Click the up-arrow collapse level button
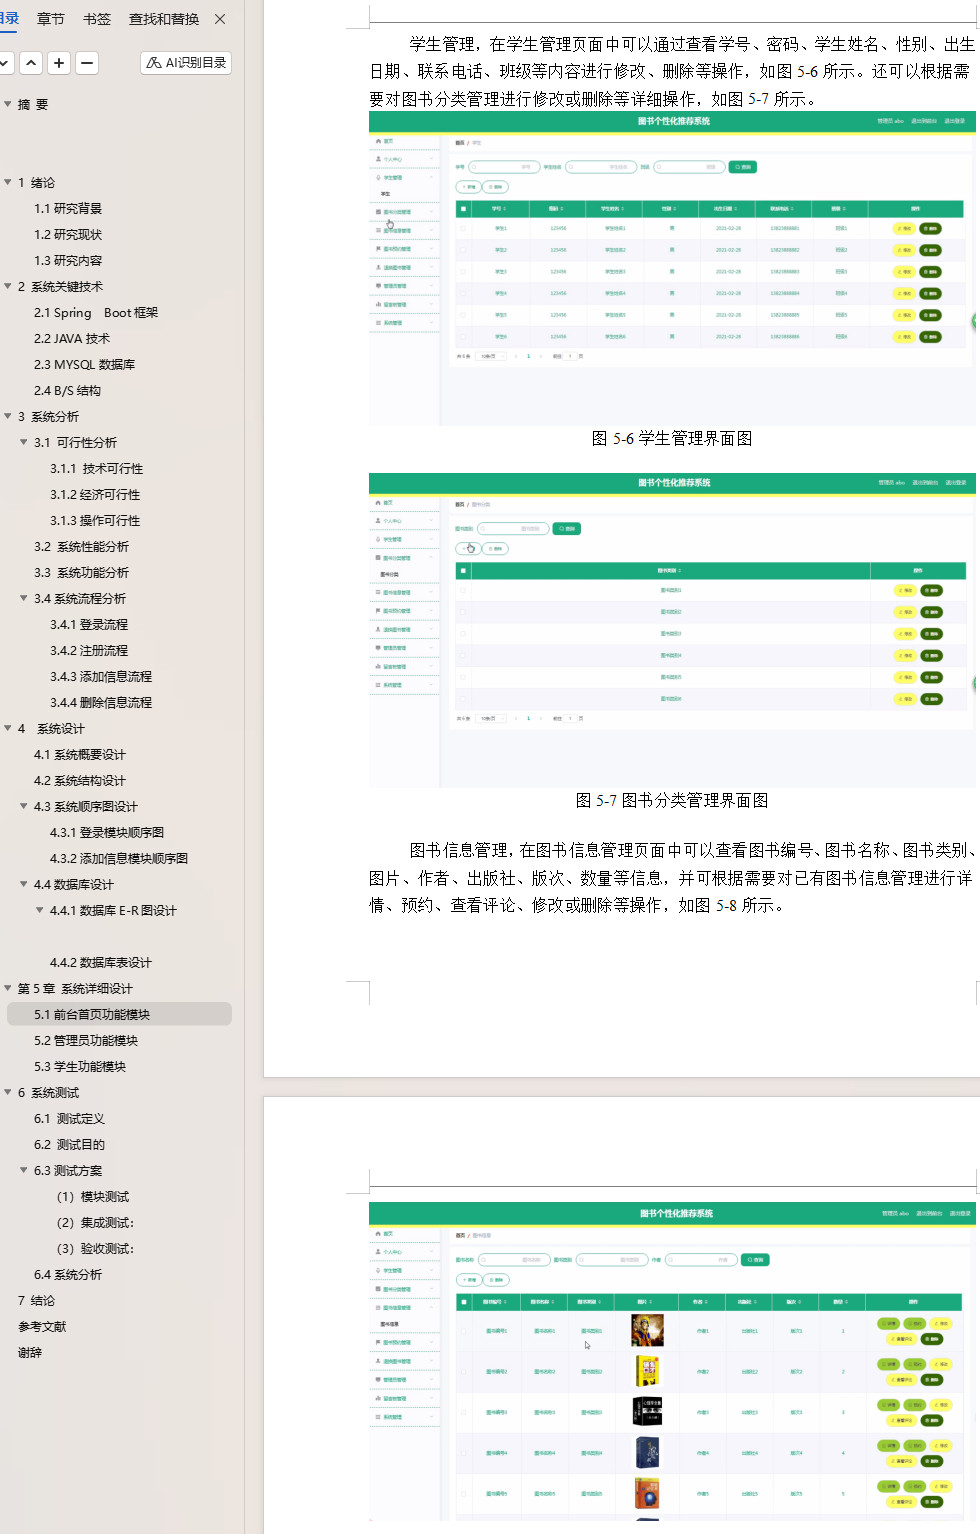This screenshot has width=980, height=1534. pyautogui.click(x=32, y=63)
